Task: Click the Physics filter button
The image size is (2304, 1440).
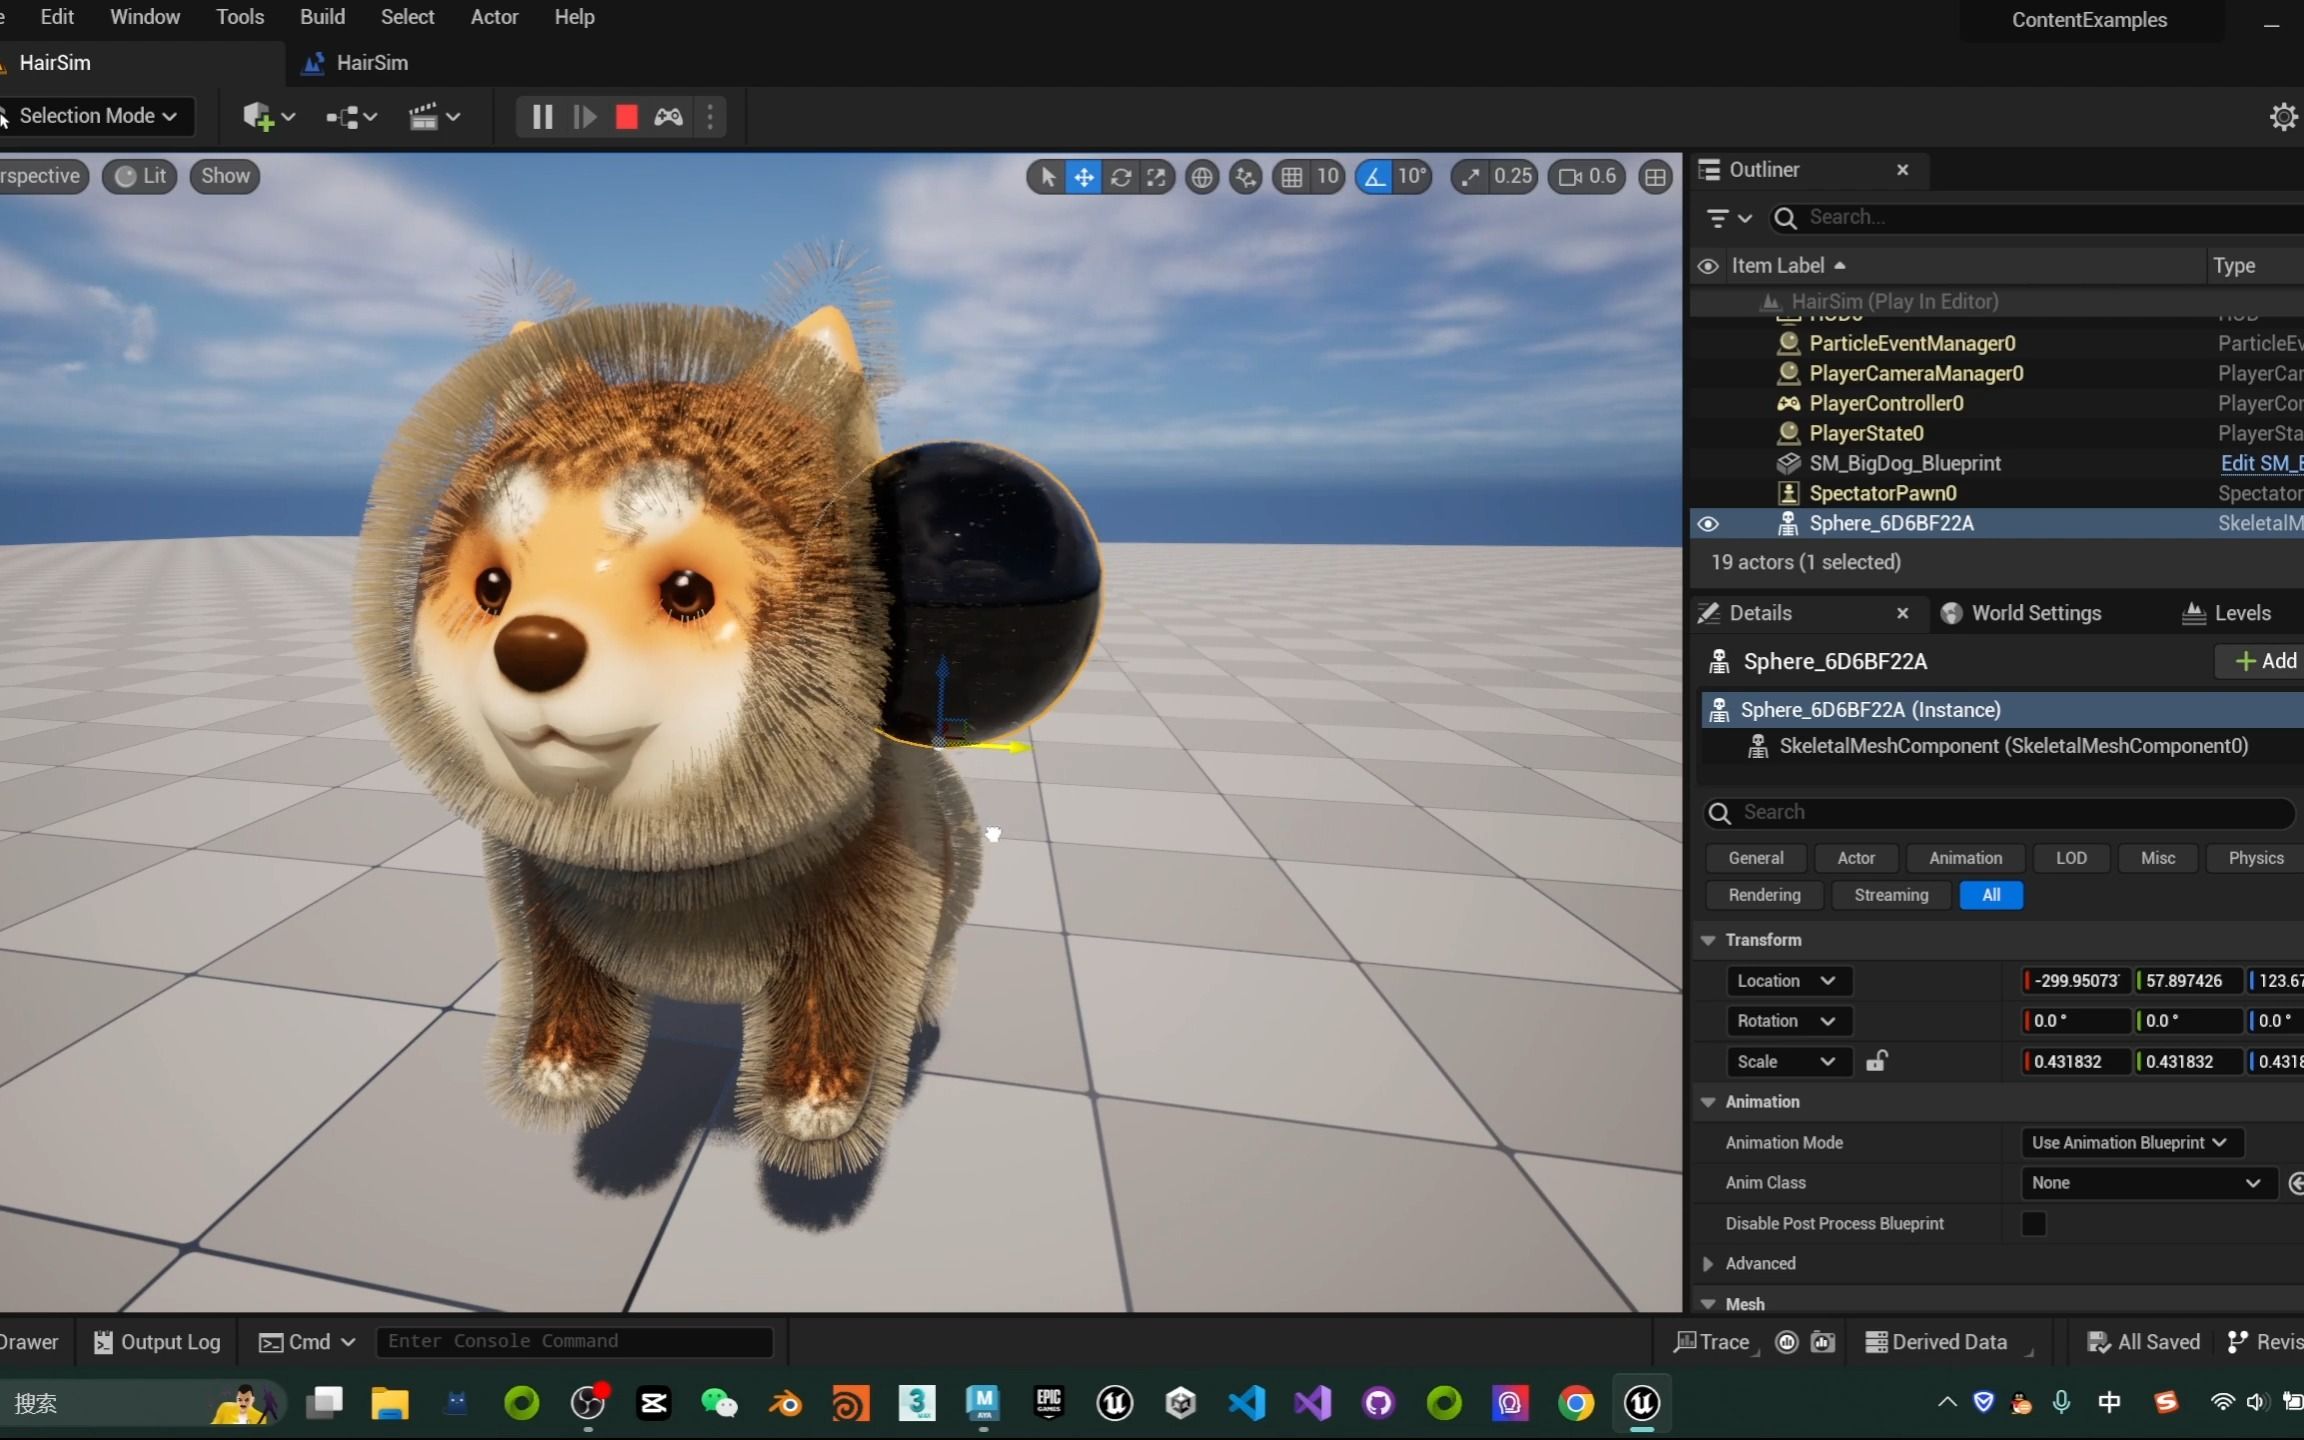Action: point(2255,858)
